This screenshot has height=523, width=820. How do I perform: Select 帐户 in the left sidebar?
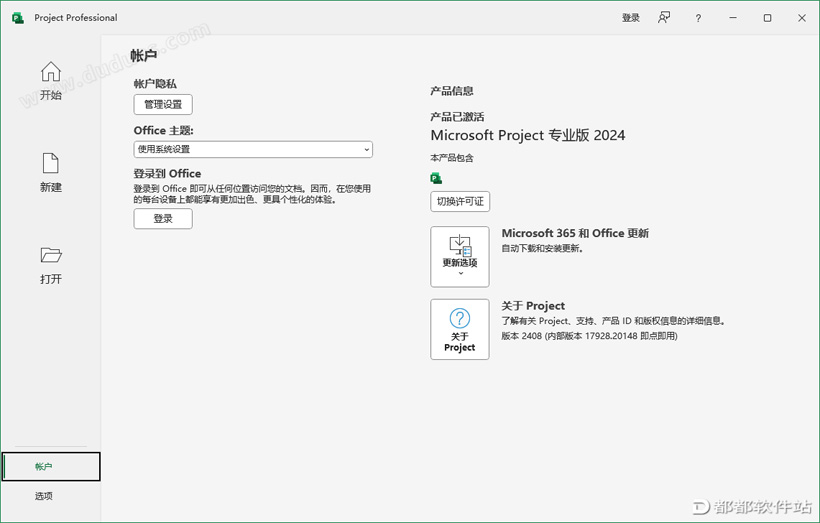tap(51, 467)
